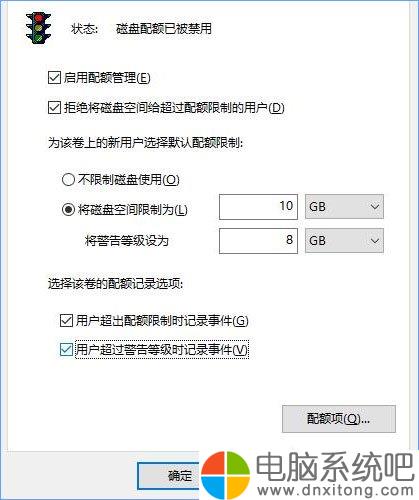Select 不限制磁盘使用(O) radio option
The width and height of the screenshot is (419, 500).
pos(68,180)
